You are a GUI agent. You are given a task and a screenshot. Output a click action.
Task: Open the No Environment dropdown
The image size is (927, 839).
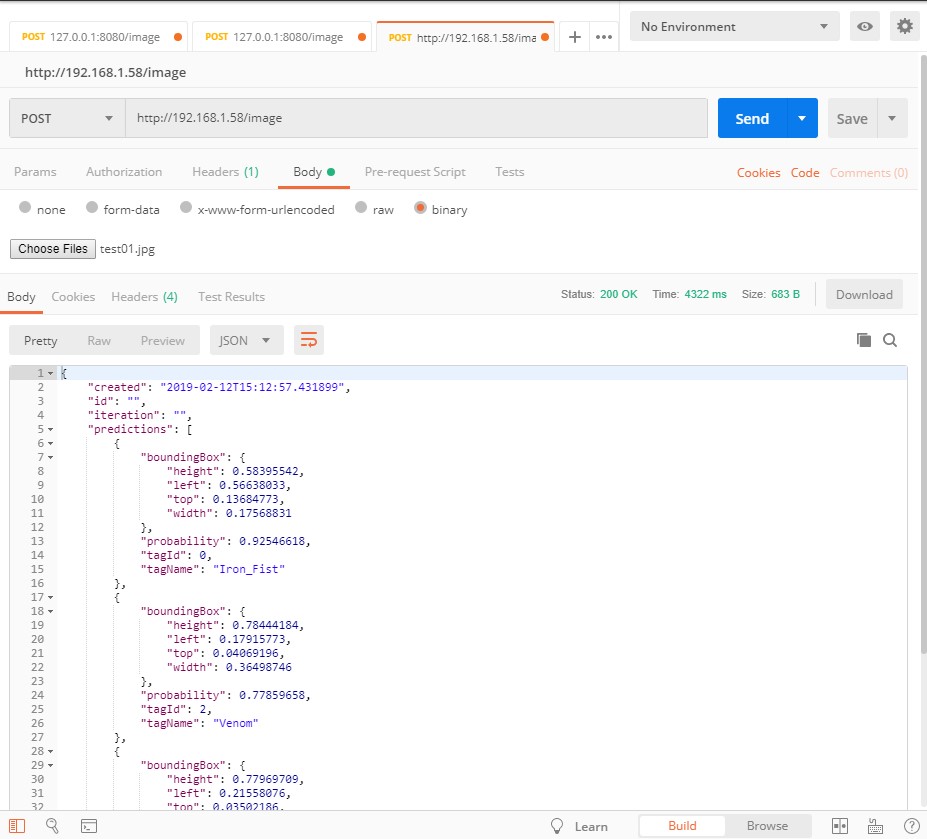coord(733,26)
